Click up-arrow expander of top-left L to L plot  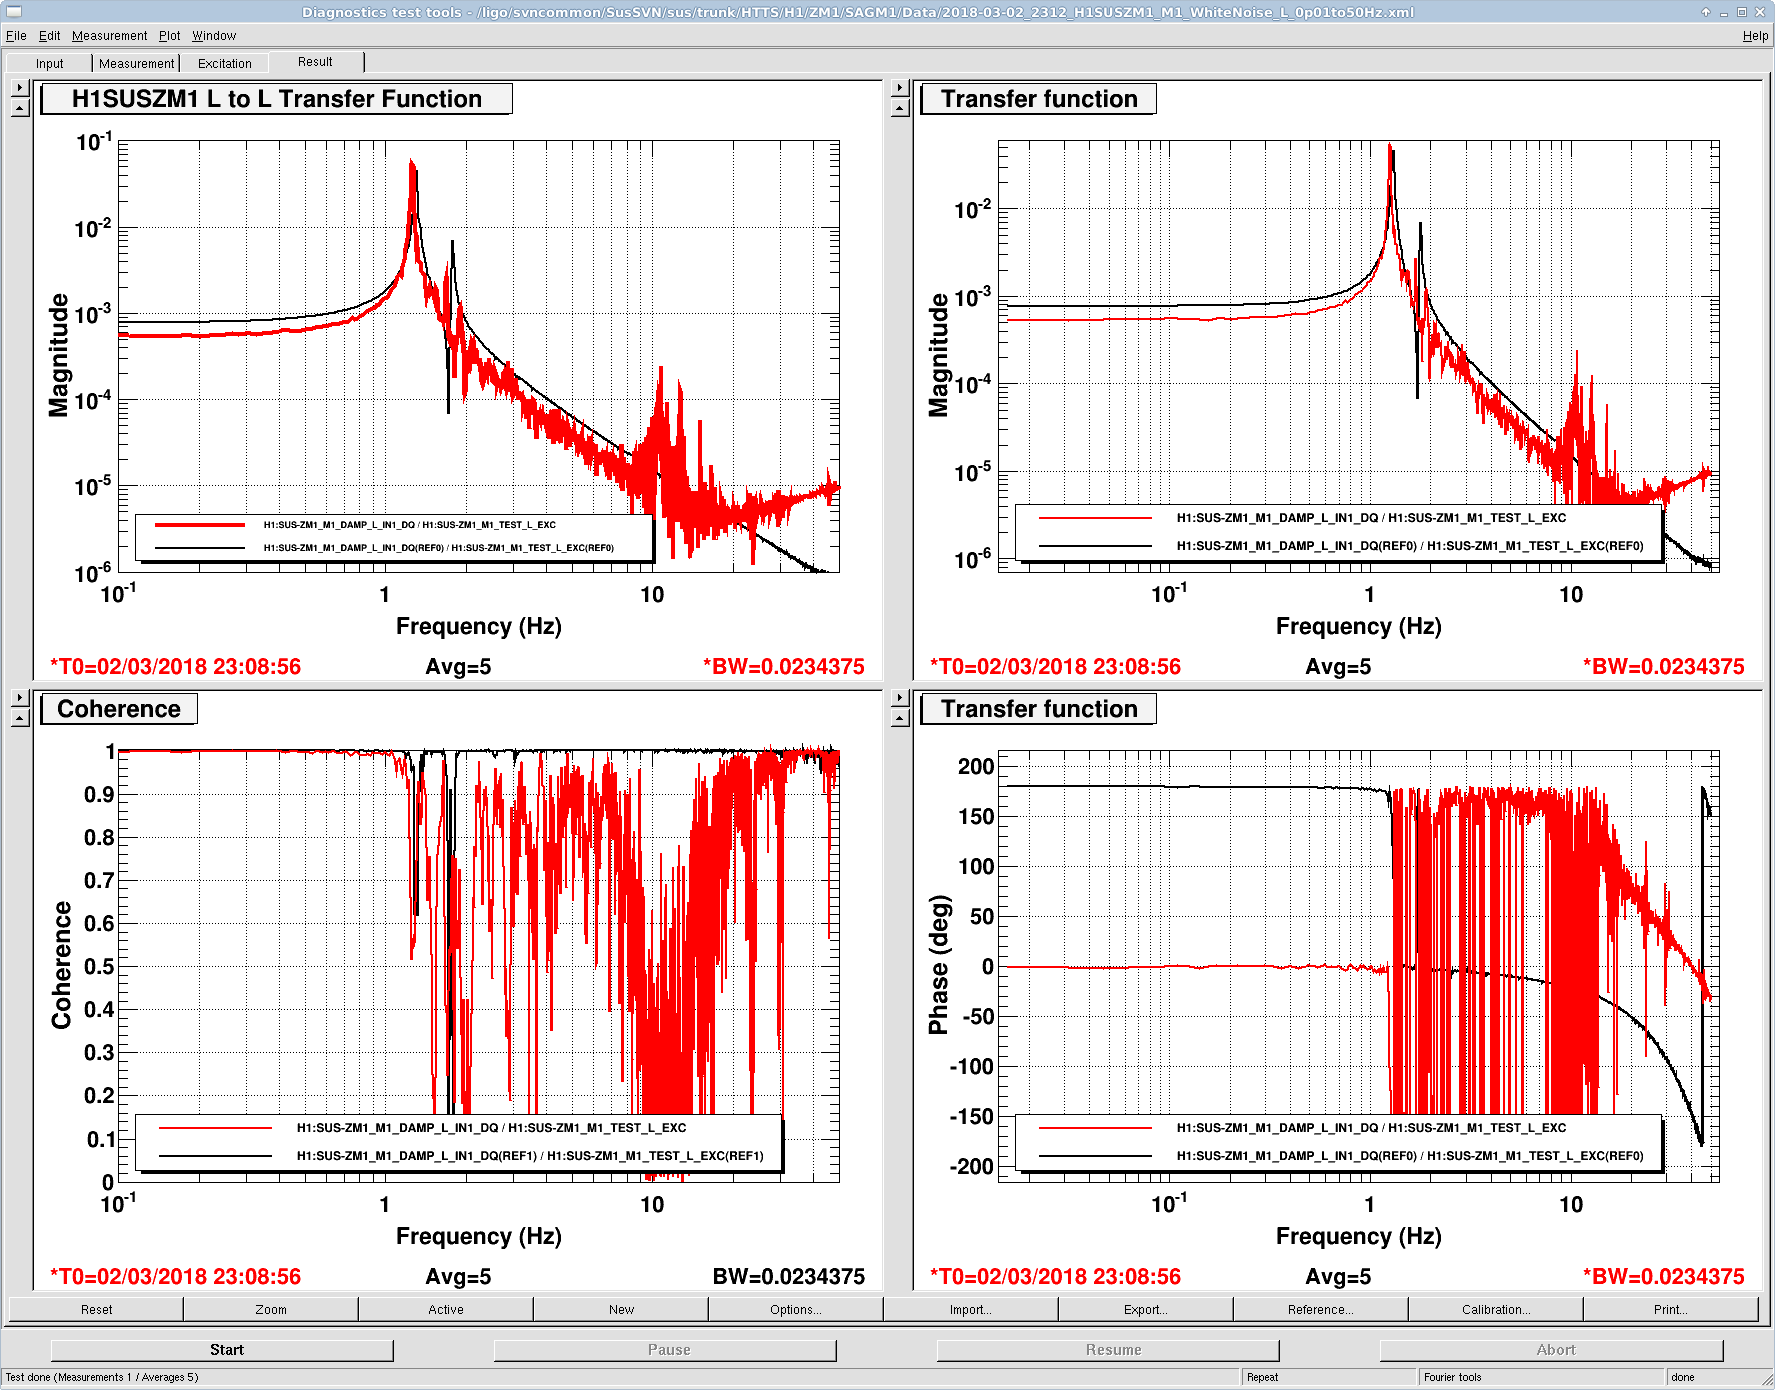pos(20,108)
